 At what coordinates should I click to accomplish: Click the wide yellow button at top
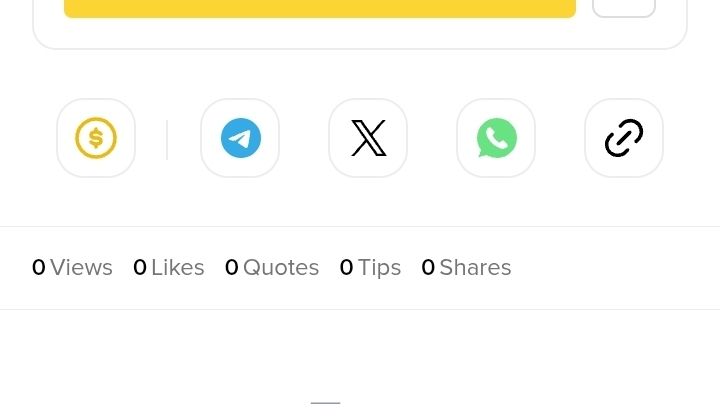coord(320,9)
